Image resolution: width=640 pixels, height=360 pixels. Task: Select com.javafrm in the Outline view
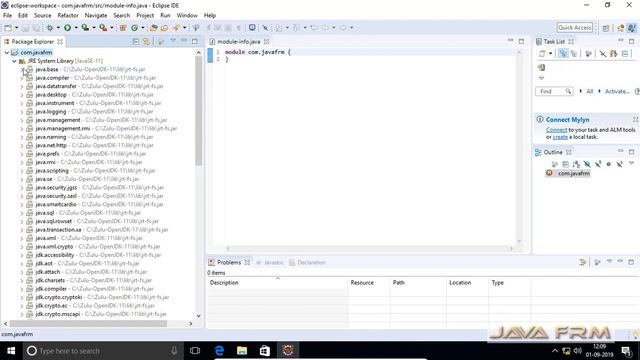tap(573, 173)
